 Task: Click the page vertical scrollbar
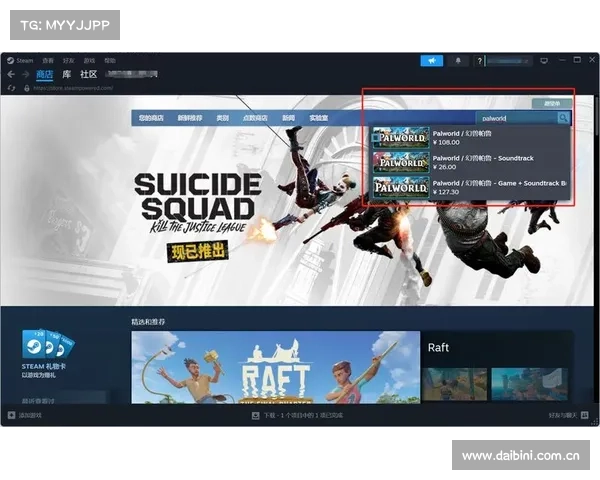pos(597,115)
